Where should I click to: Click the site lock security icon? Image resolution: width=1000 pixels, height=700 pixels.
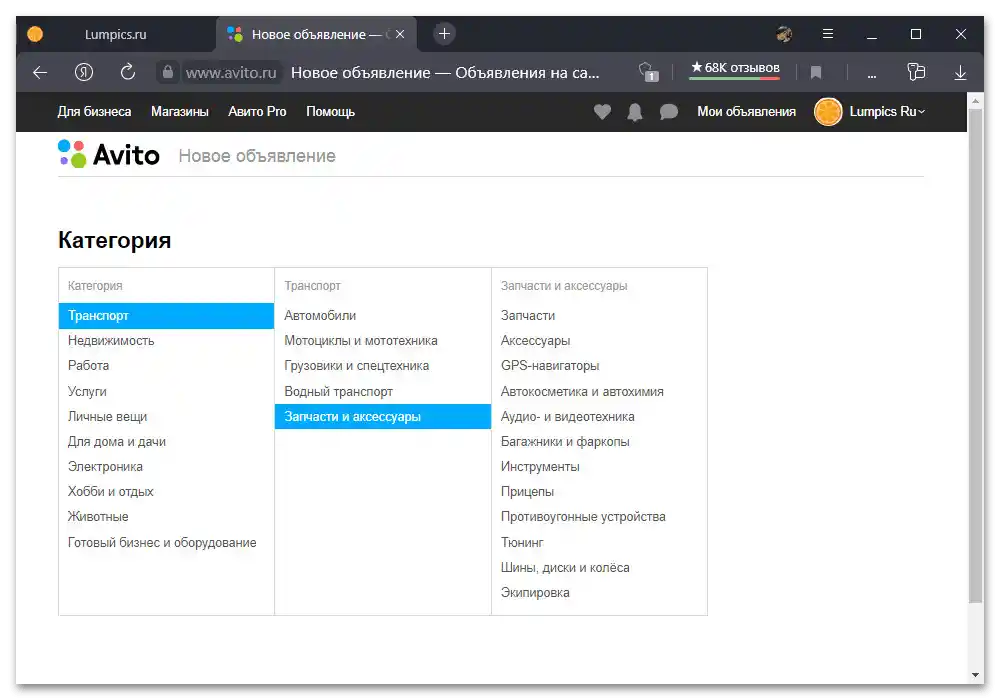pyautogui.click(x=168, y=72)
